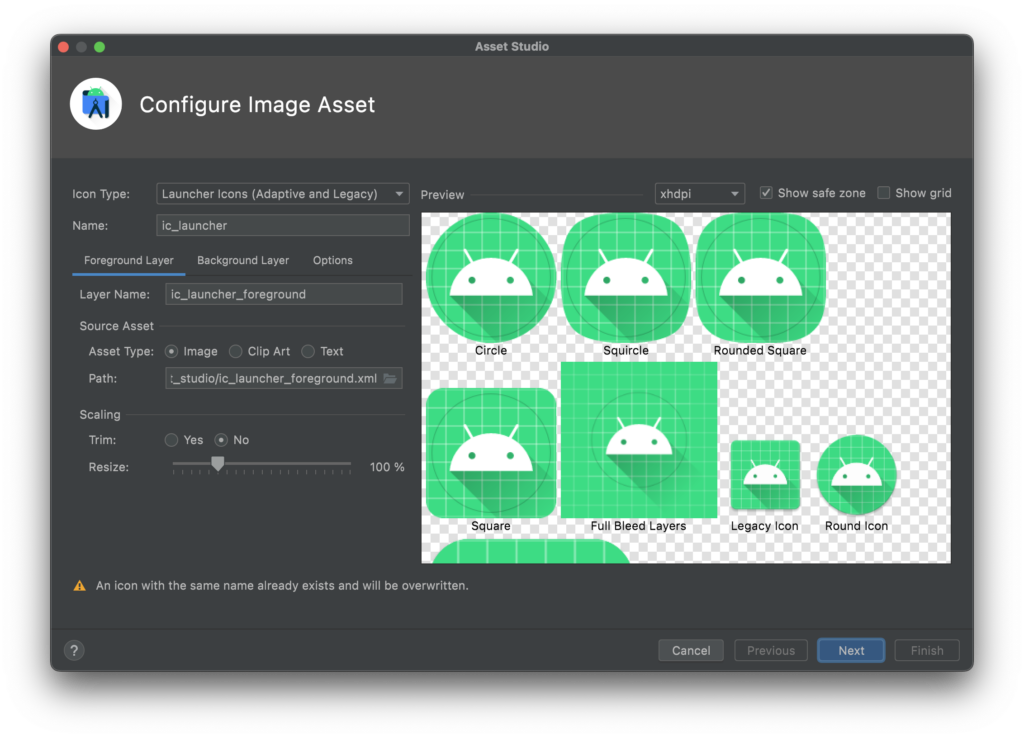Select the Circle icon preview
Screen dimensions: 1024x738
490,279
